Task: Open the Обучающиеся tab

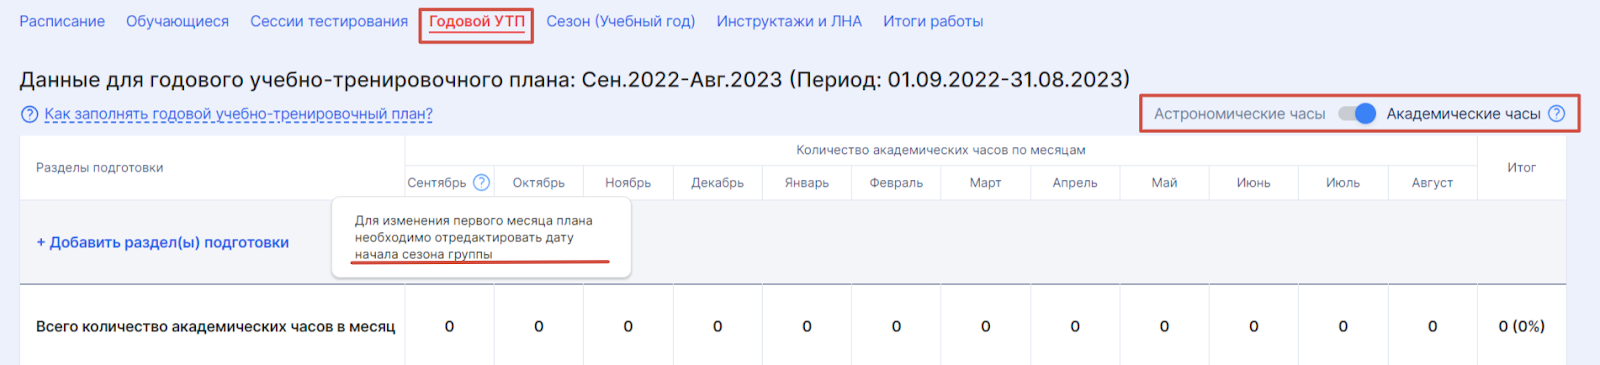Action: [177, 21]
